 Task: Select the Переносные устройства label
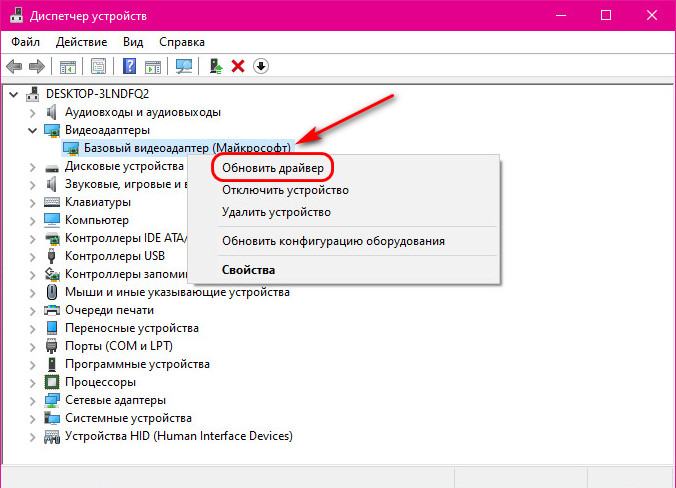click(x=132, y=328)
